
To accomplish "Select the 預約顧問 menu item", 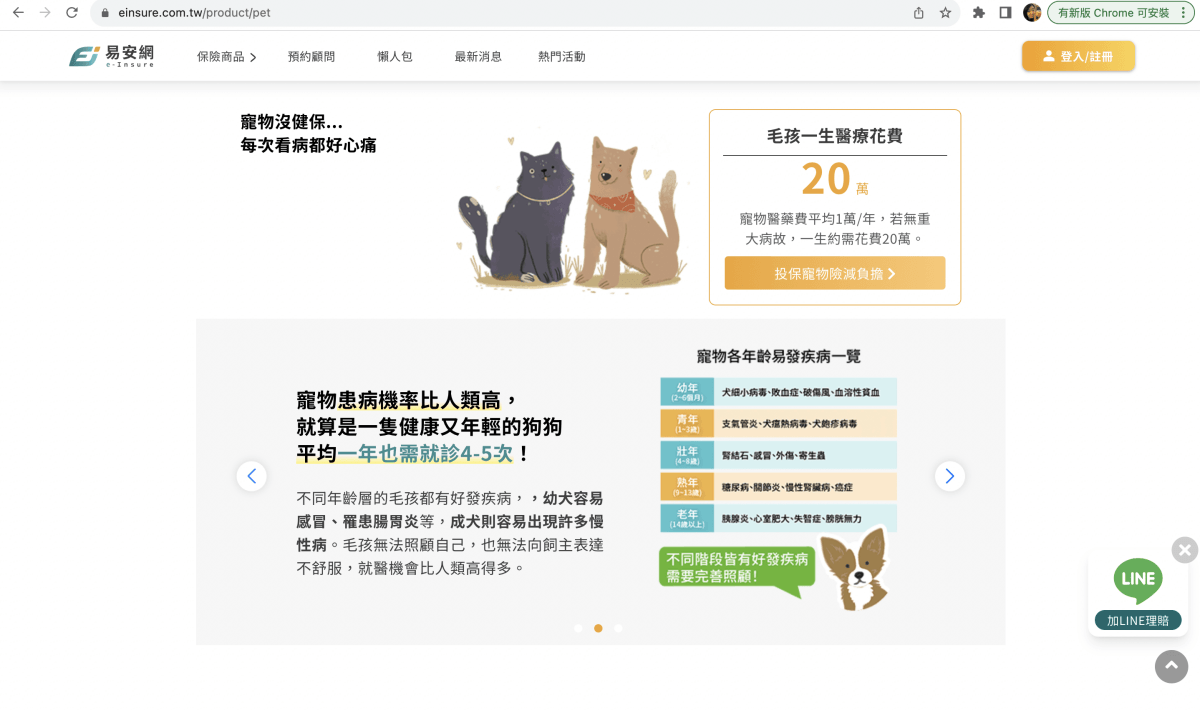I will tap(310, 57).
